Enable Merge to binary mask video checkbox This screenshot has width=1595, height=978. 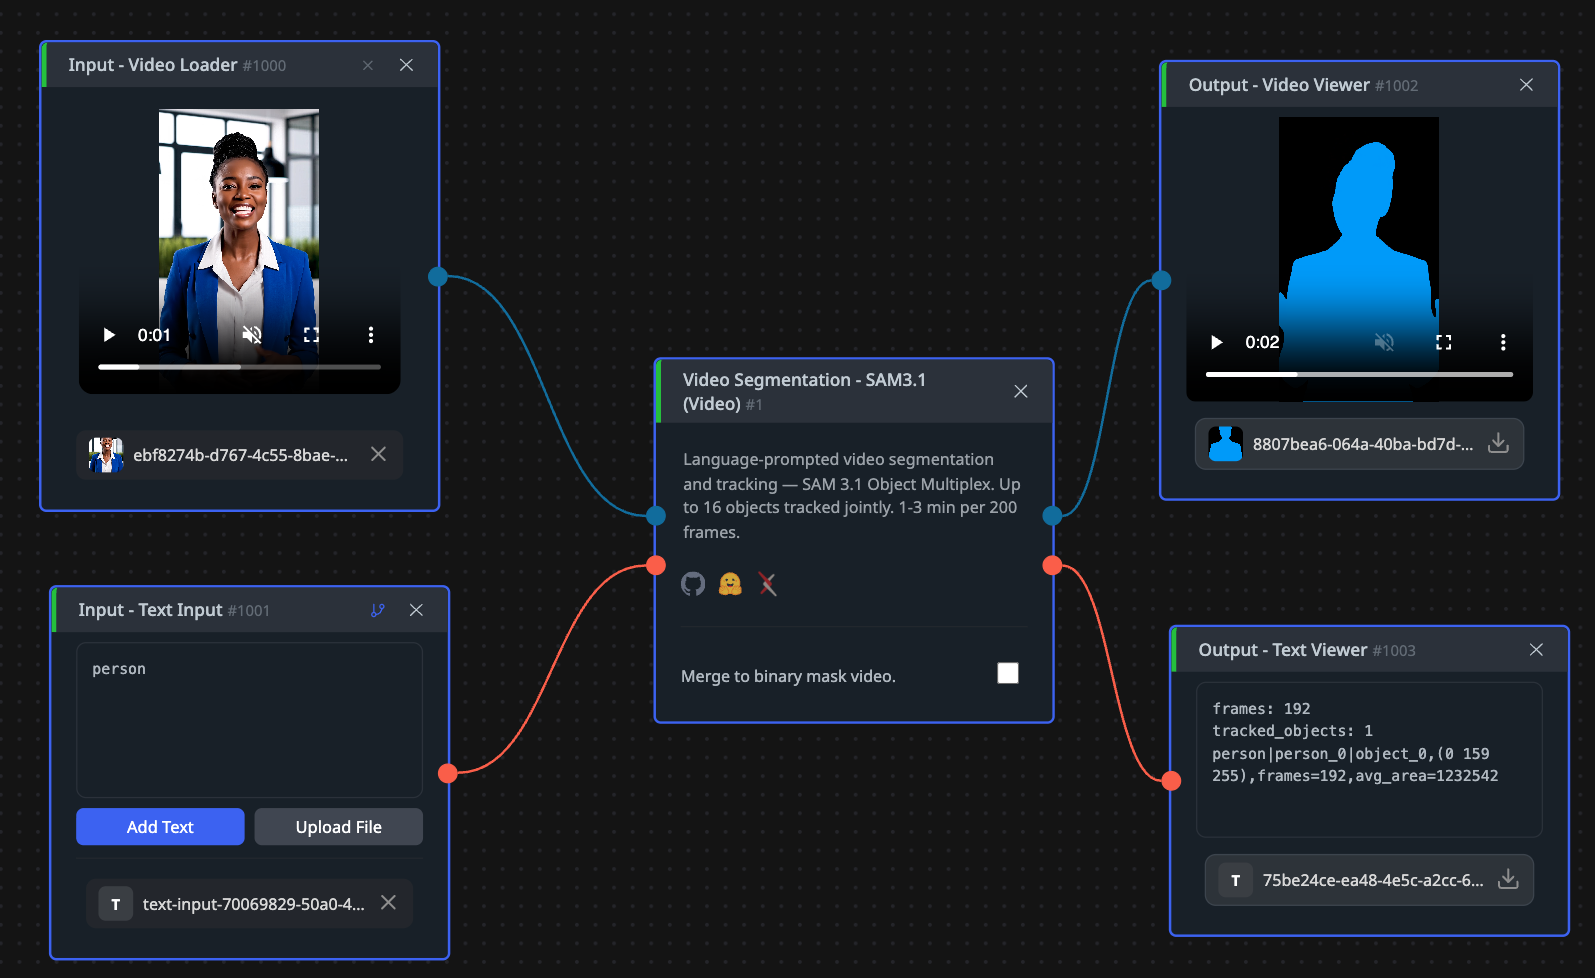click(1008, 674)
